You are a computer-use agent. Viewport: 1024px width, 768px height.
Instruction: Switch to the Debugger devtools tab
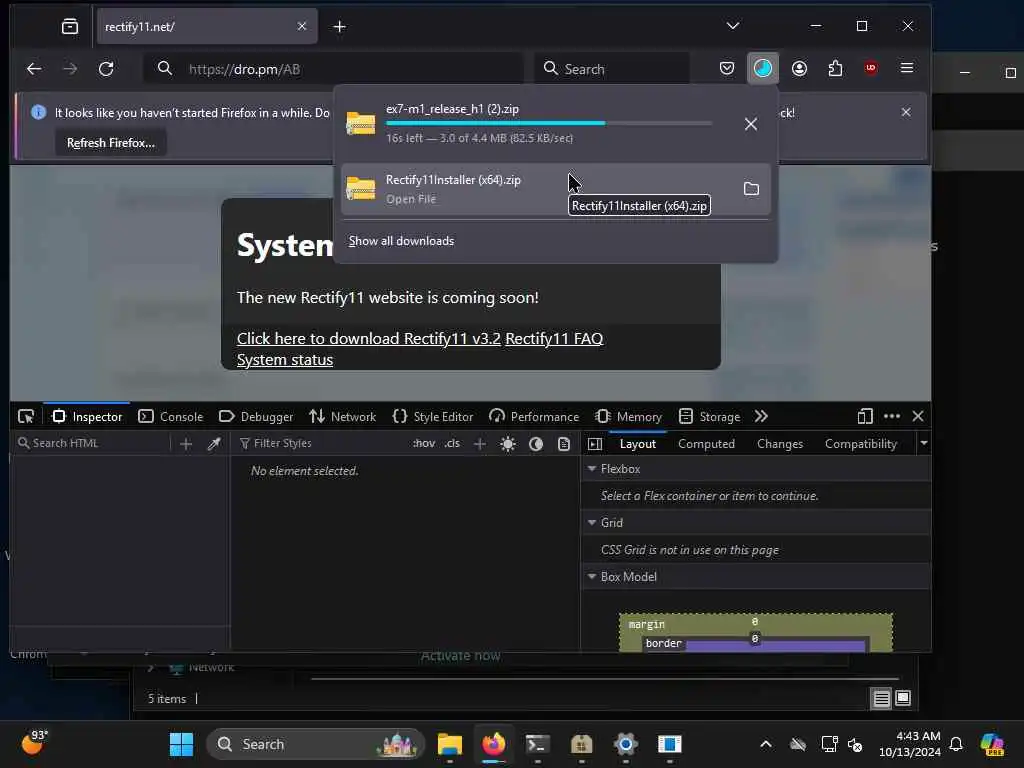click(256, 417)
